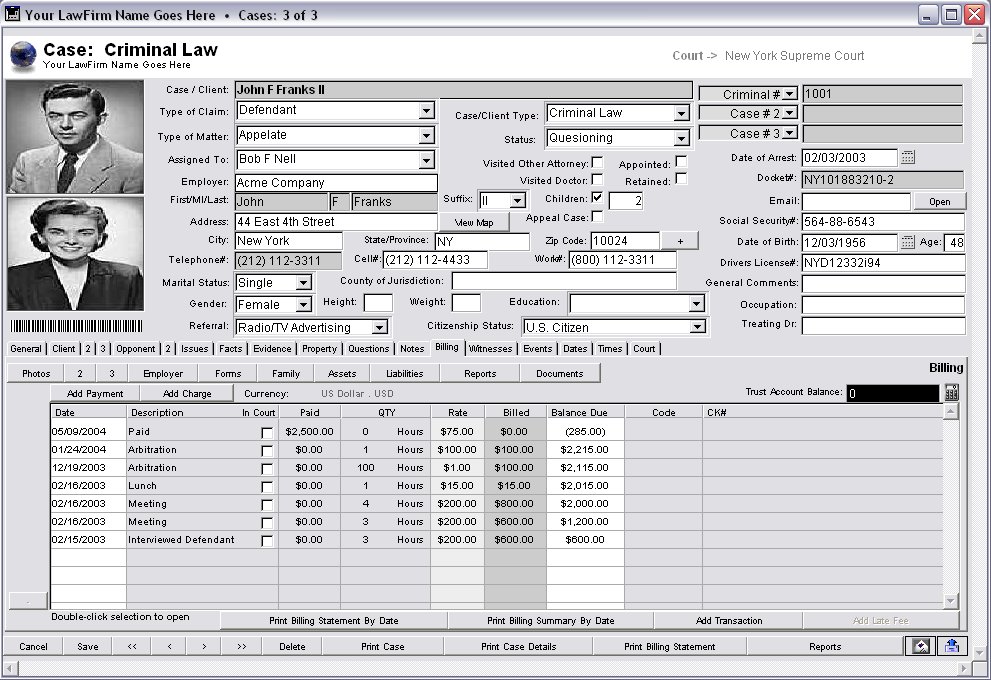Click the blue export icon at bottom right
The image size is (991, 680).
[952, 646]
